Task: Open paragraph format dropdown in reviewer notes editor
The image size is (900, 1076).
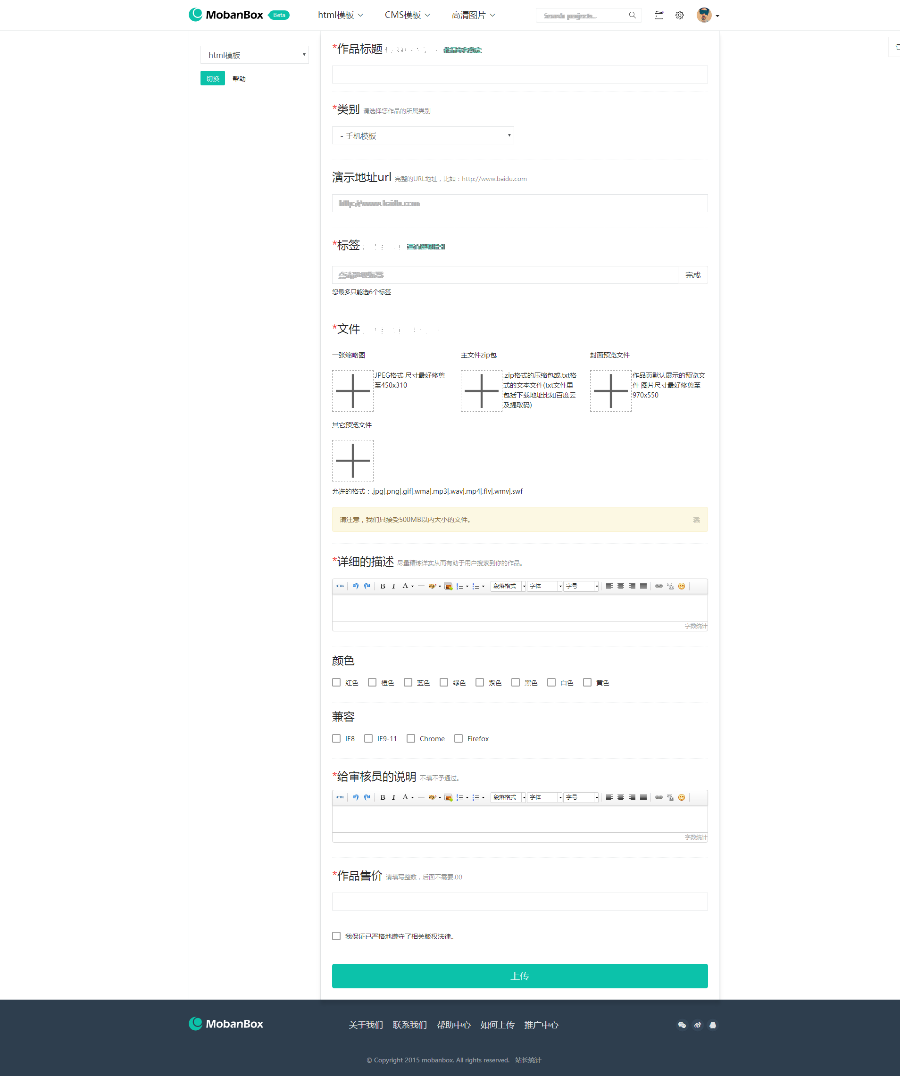Action: (x=508, y=797)
